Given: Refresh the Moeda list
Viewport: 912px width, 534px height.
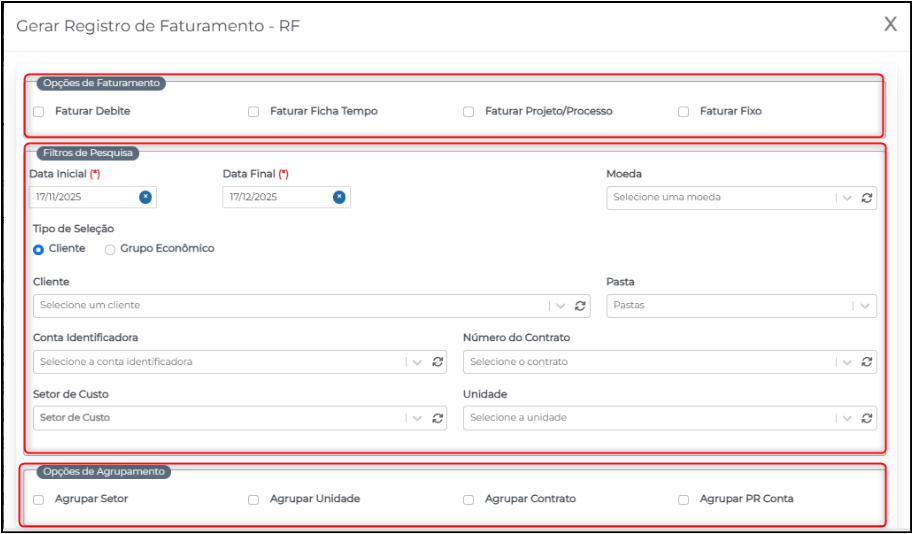Looking at the screenshot, I should (867, 198).
